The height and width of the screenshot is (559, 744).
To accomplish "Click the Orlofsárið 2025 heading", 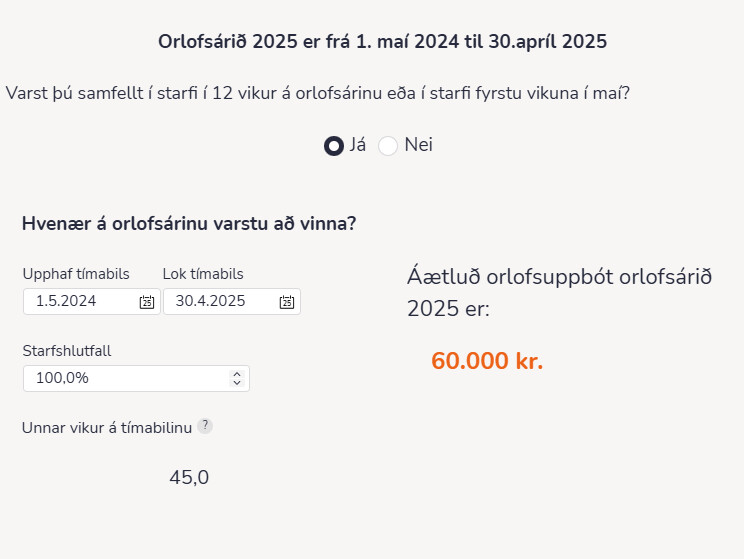I will pos(382,42).
